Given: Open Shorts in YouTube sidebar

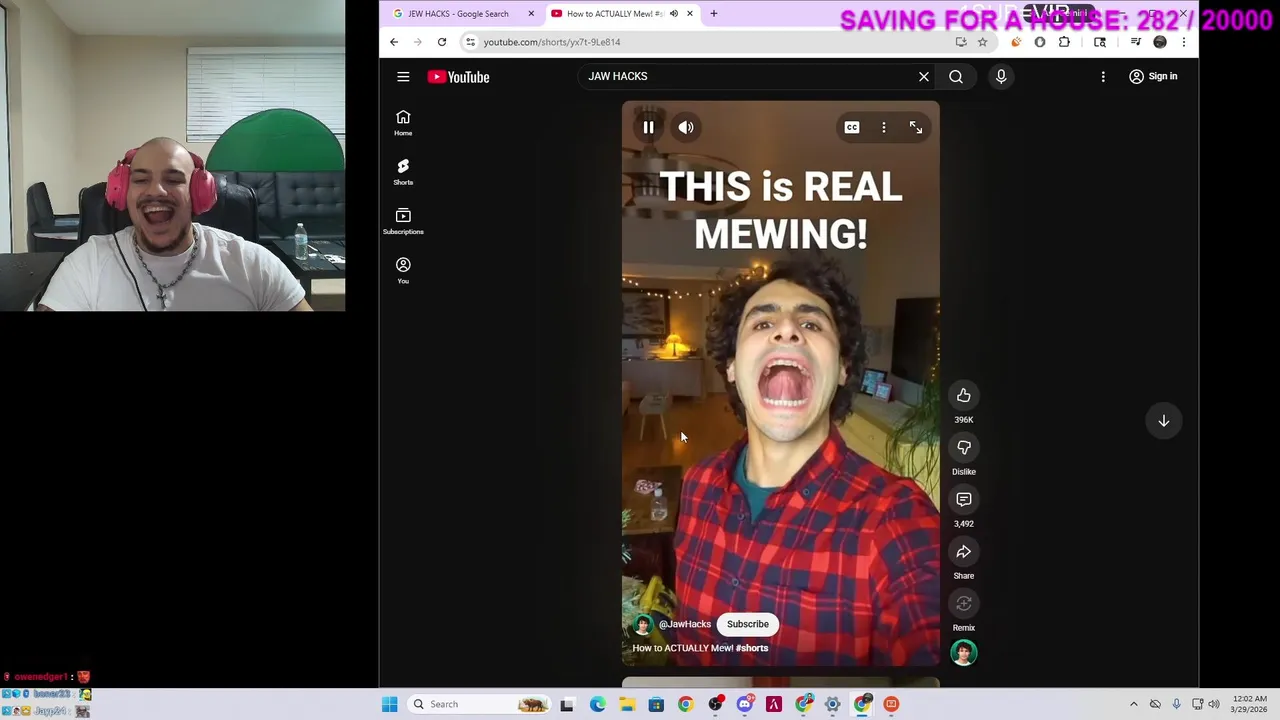Looking at the screenshot, I should [x=403, y=172].
